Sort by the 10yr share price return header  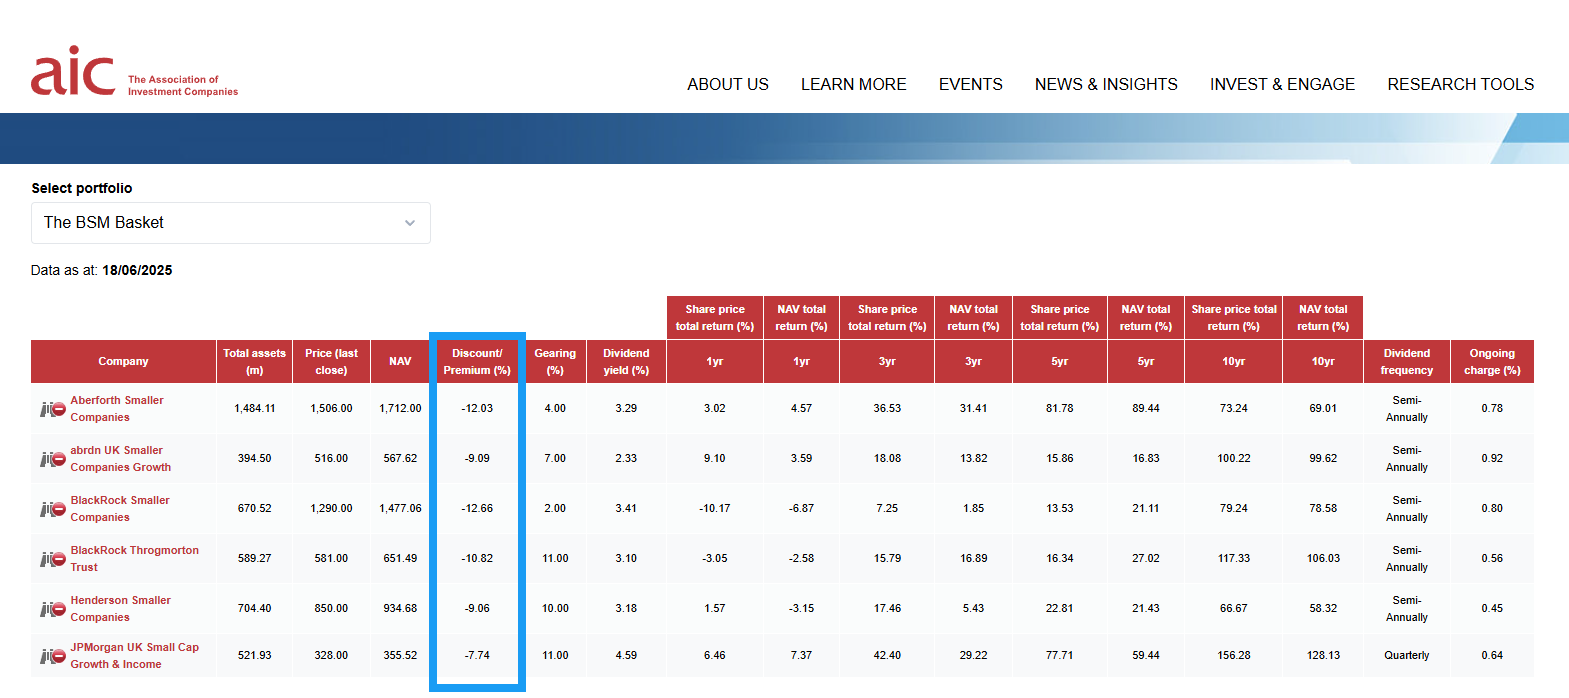click(1234, 361)
